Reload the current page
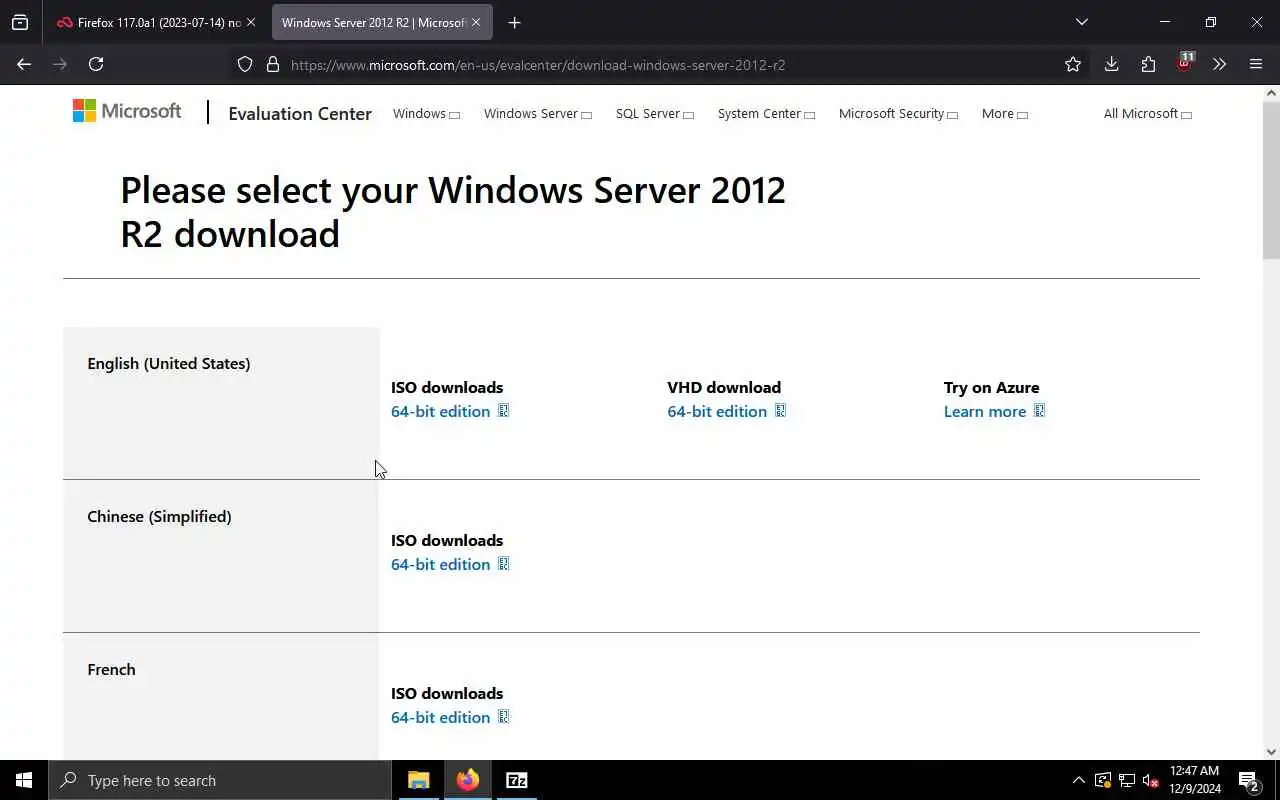This screenshot has height=800, width=1280. pyautogui.click(x=96, y=64)
